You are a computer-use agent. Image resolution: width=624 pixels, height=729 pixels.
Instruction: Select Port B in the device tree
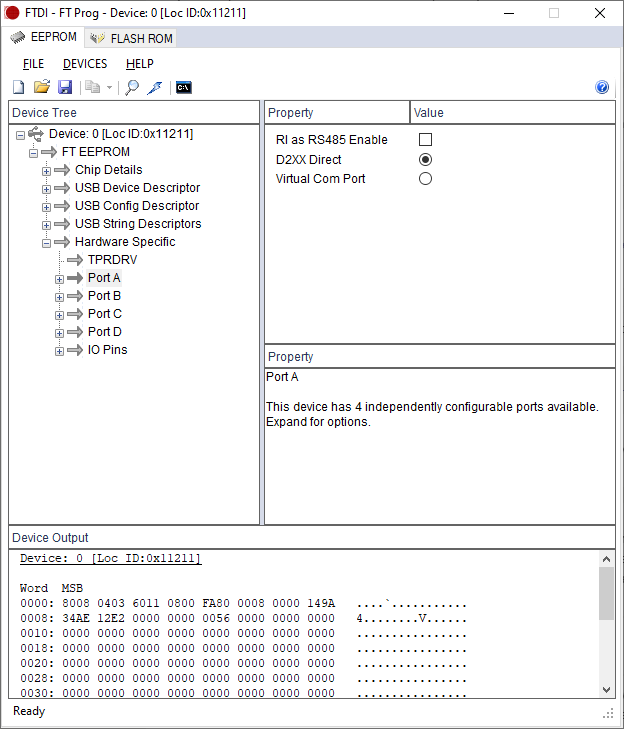pos(104,296)
